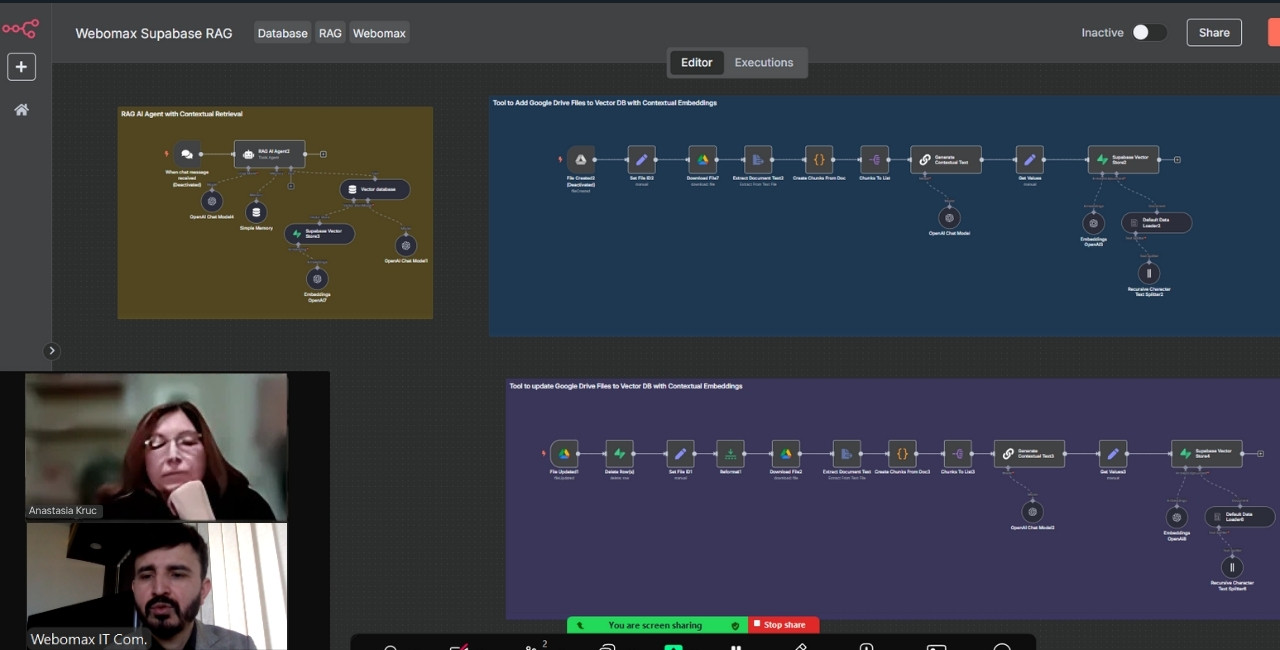The height and width of the screenshot is (650, 1280).
Task: Open the Create Chunks From Doc3 node
Action: click(x=902, y=454)
